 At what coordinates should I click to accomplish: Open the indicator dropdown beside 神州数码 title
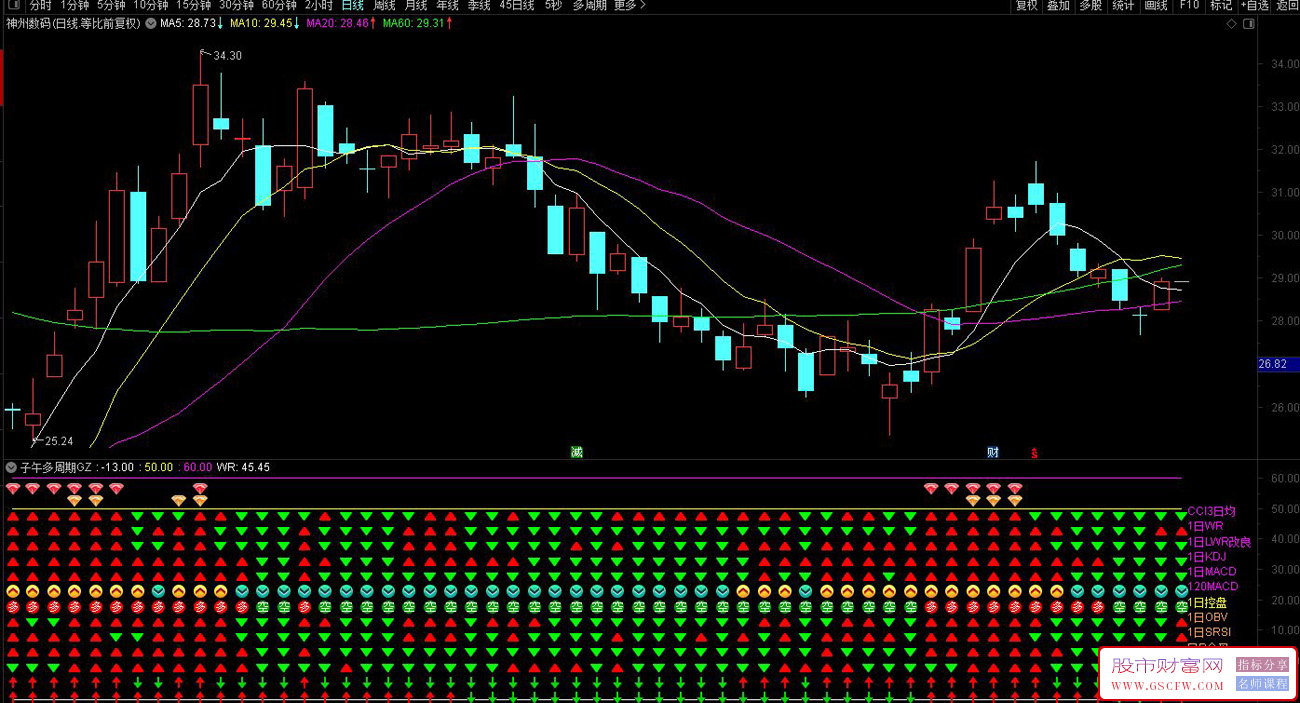[x=150, y=23]
